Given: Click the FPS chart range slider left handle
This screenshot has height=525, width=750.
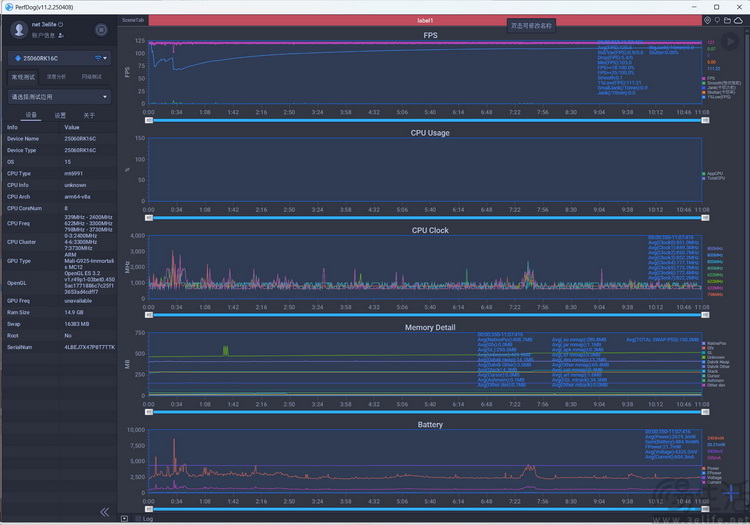Looking at the screenshot, I should pyautogui.click(x=149, y=120).
